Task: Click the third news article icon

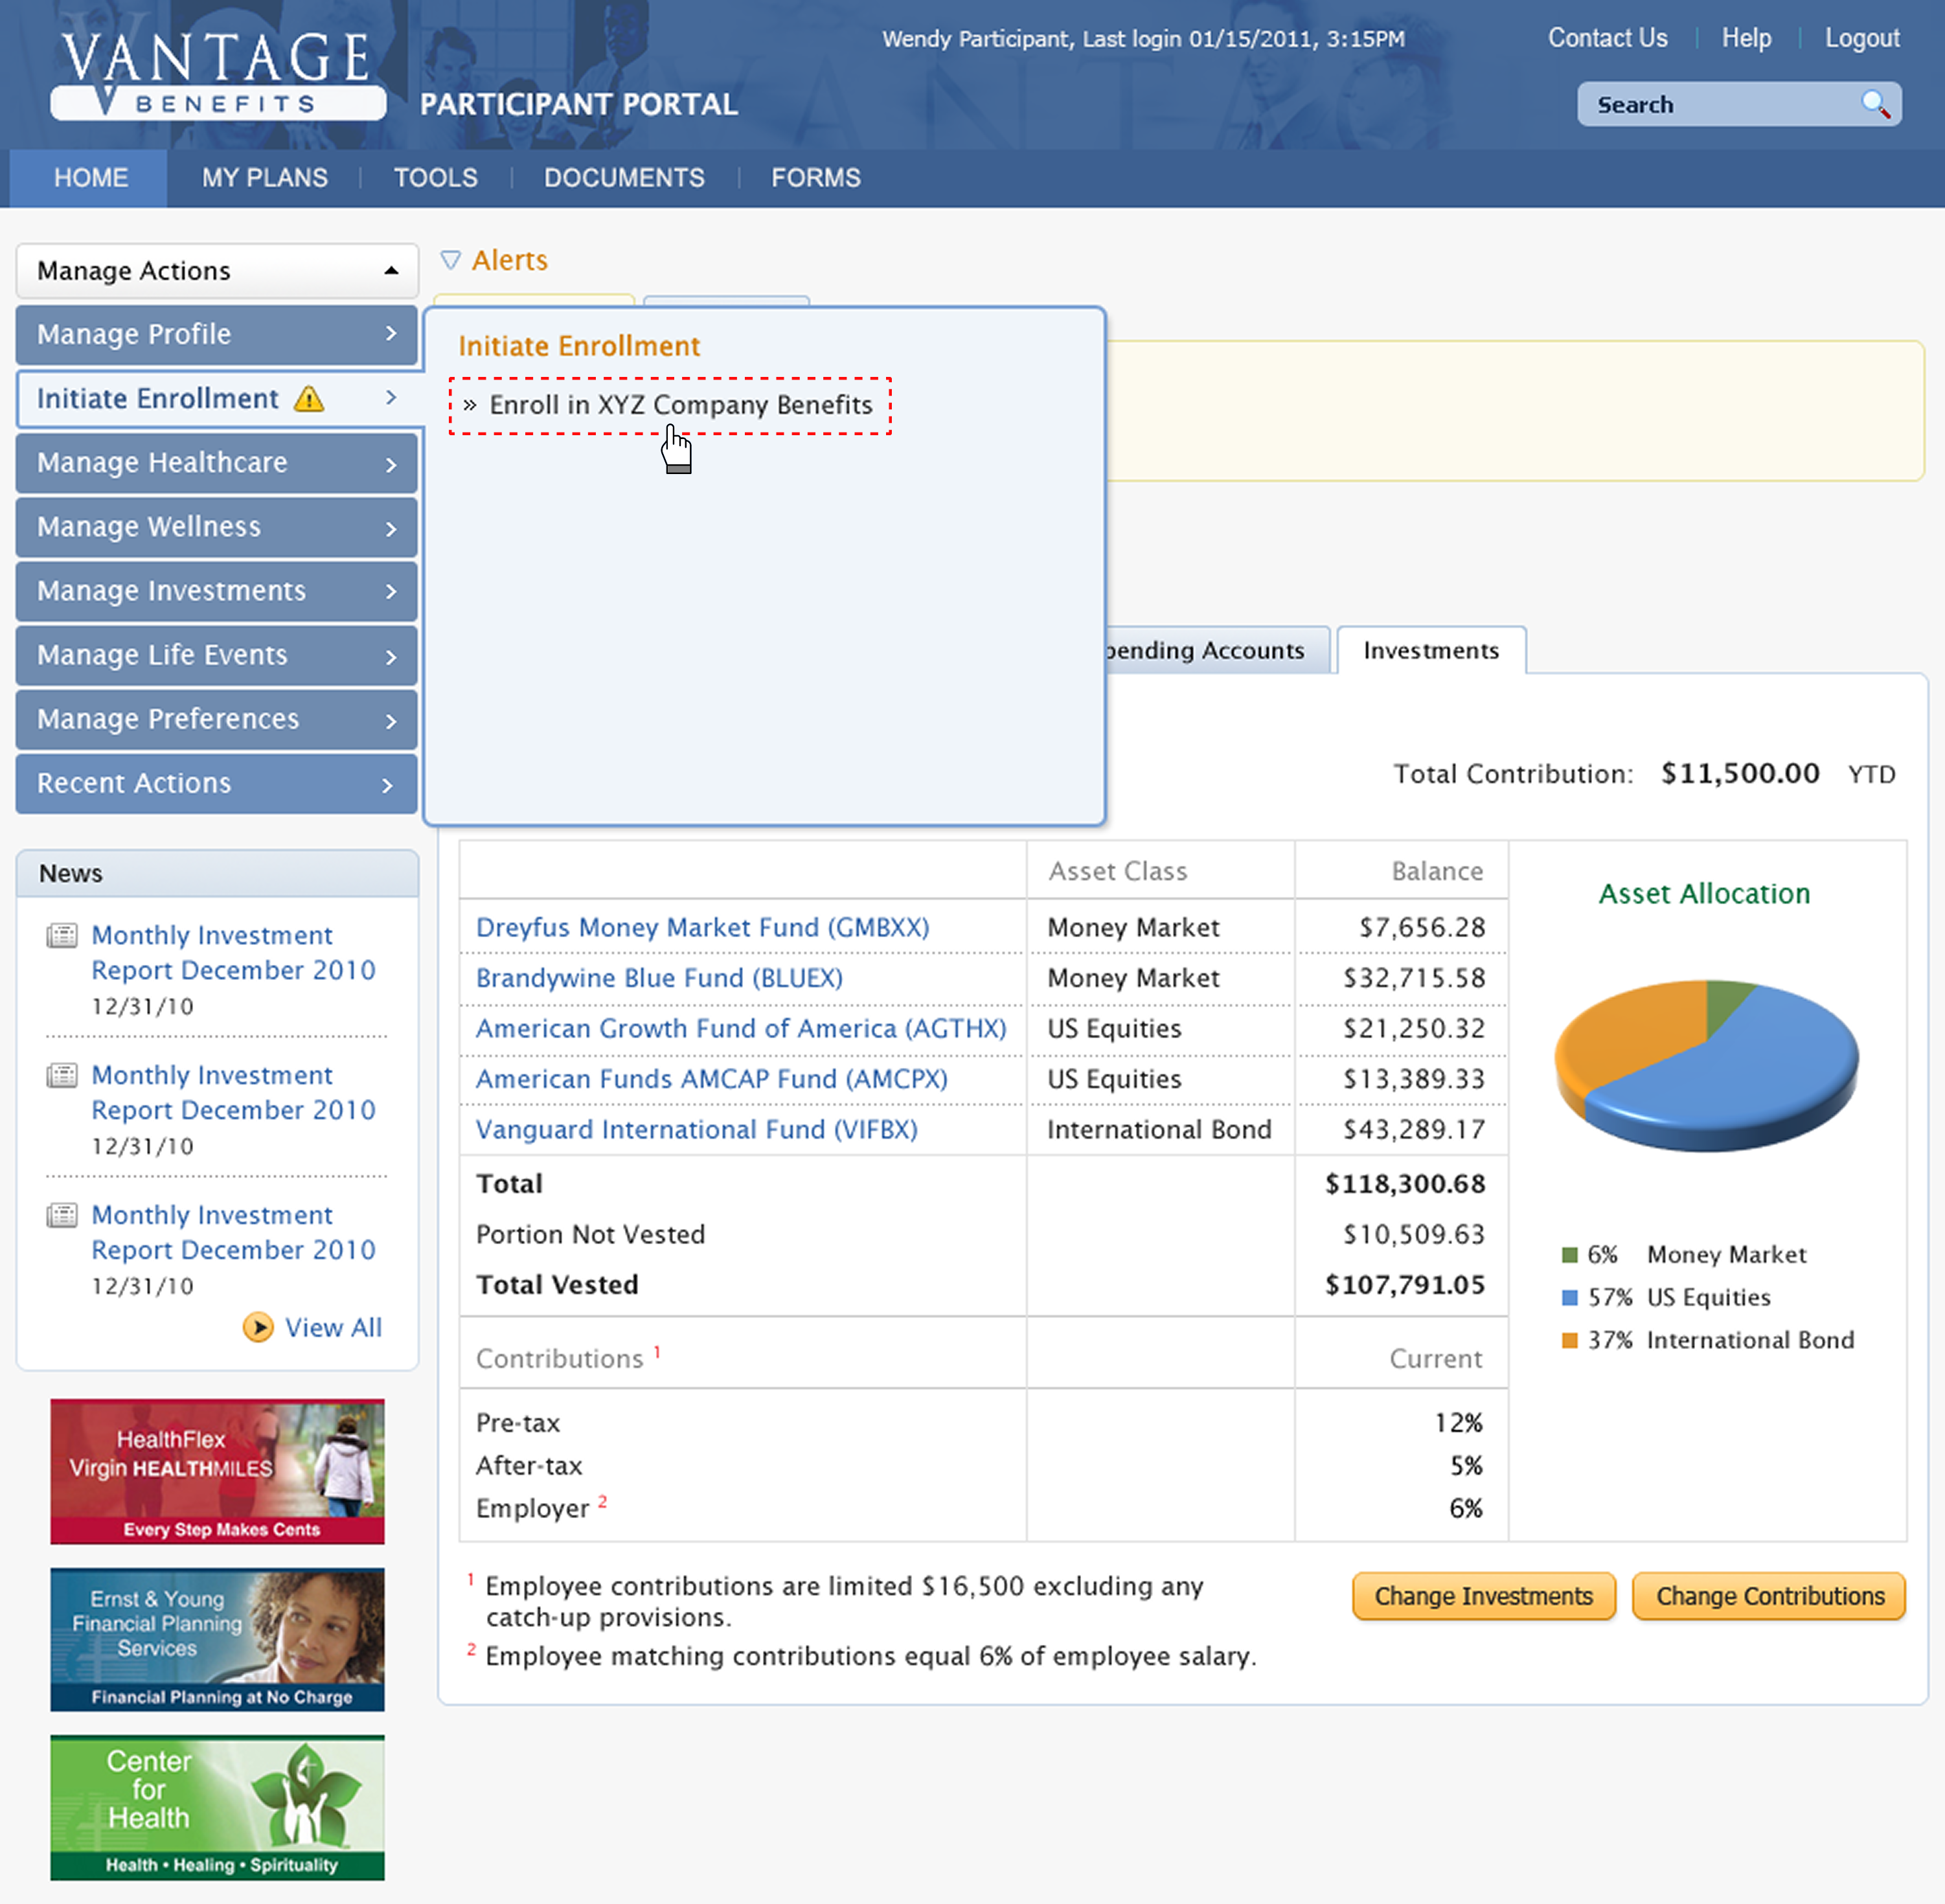Action: pyautogui.click(x=62, y=1216)
